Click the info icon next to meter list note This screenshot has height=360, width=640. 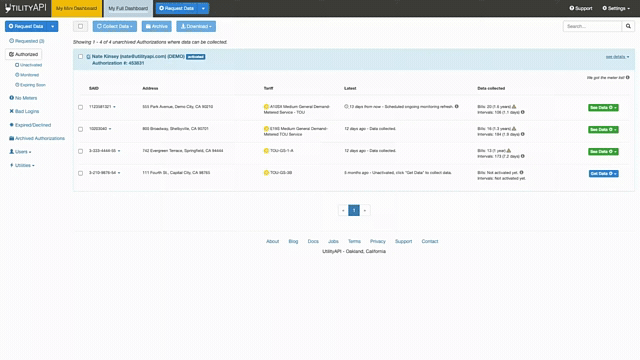[x=628, y=78]
